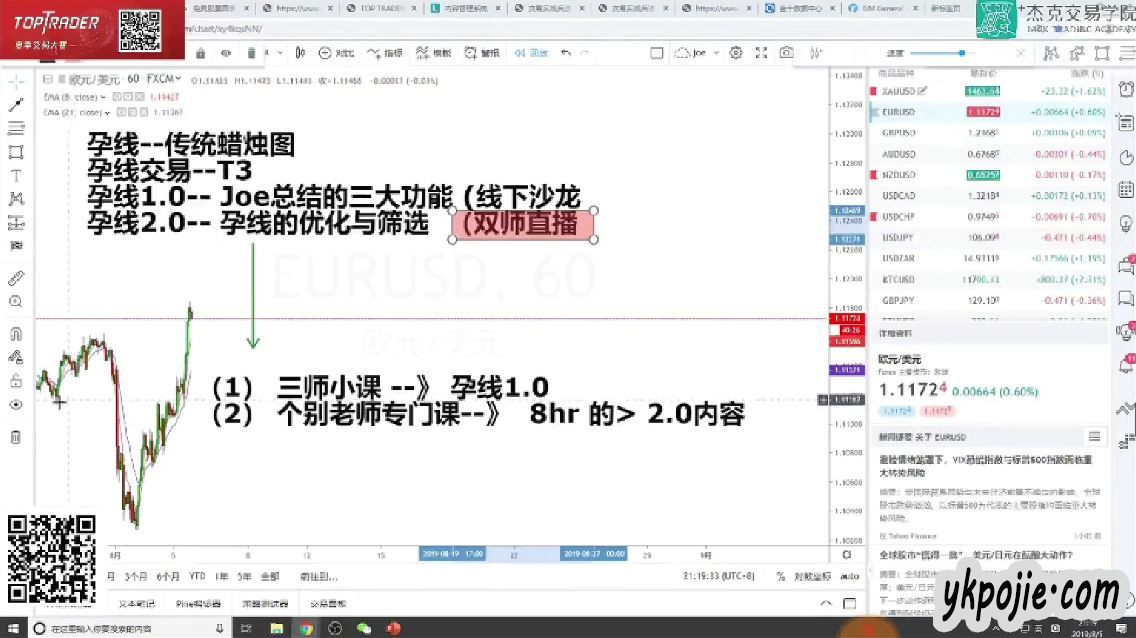The image size is (1136, 638).
Task: Open the Windows Start menu
Action: click(x=12, y=628)
